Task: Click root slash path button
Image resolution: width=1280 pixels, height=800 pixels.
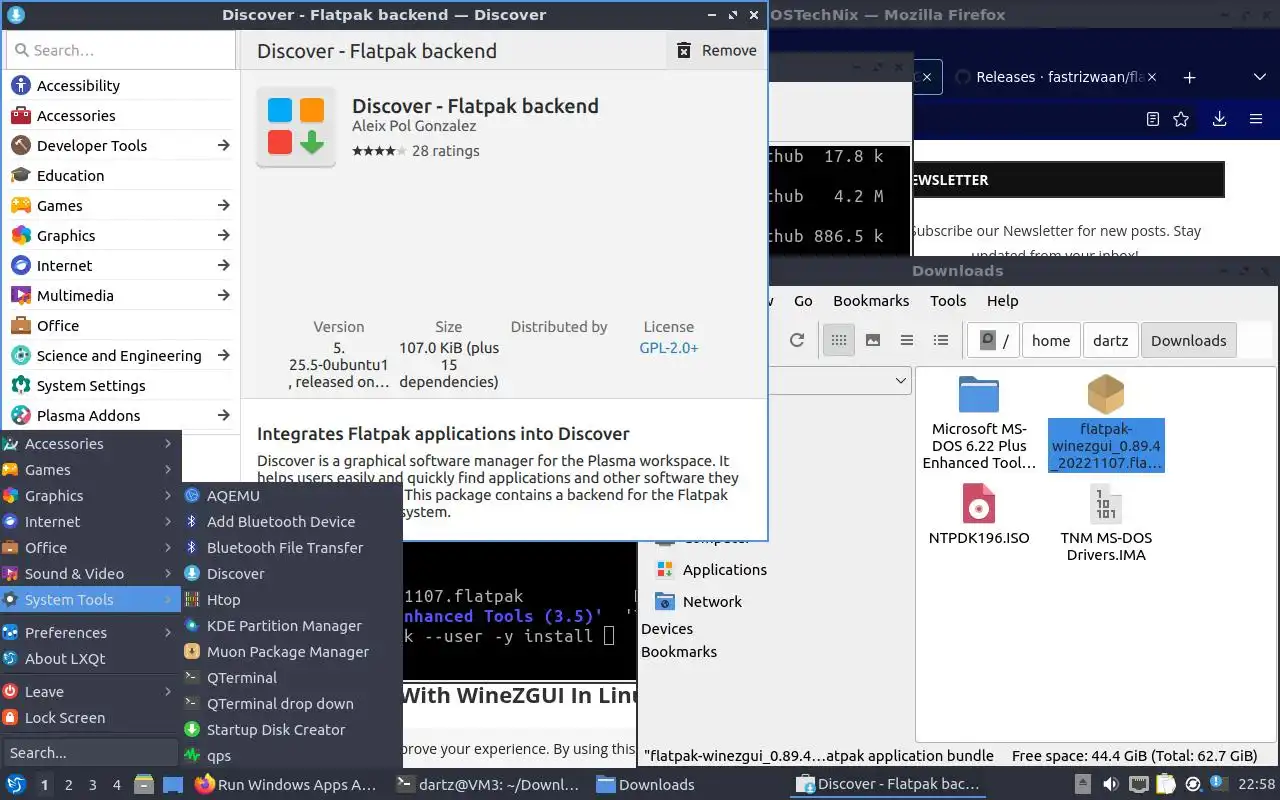Action: tap(994, 340)
